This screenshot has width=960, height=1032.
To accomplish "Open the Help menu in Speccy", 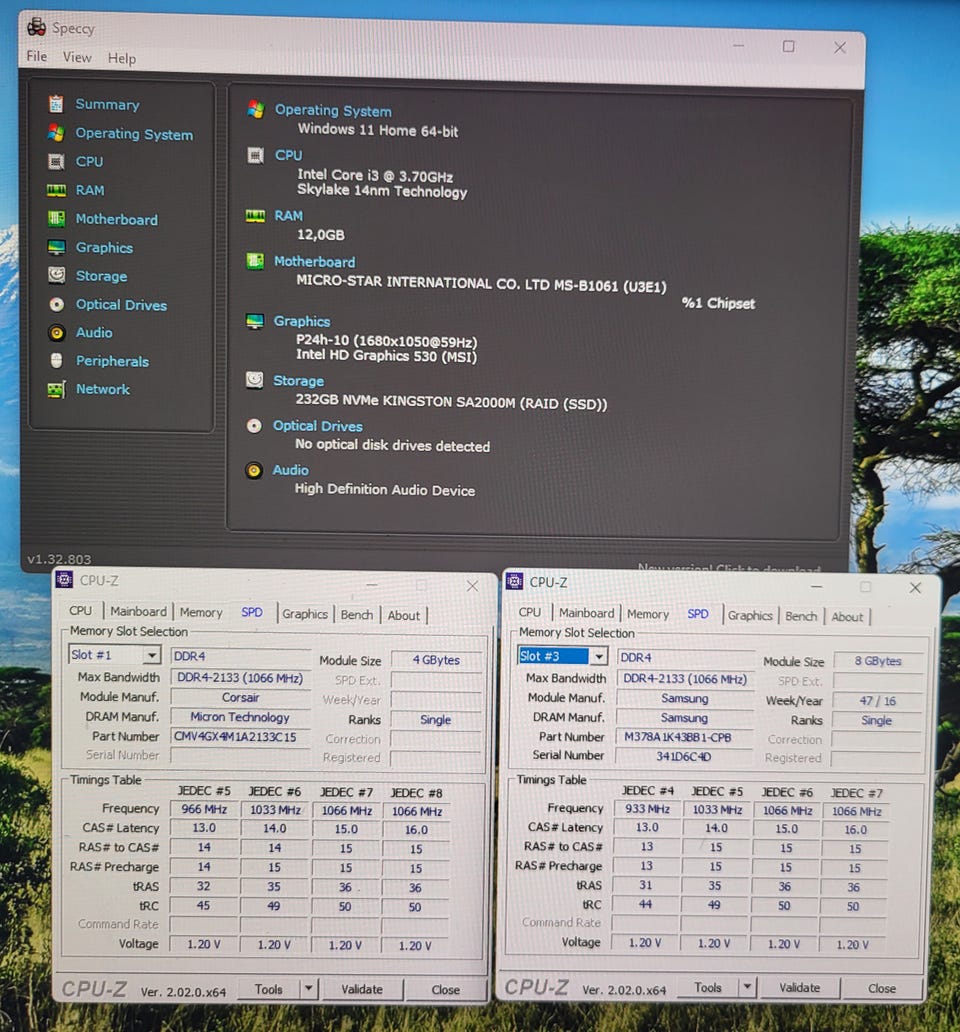I will click(122, 59).
